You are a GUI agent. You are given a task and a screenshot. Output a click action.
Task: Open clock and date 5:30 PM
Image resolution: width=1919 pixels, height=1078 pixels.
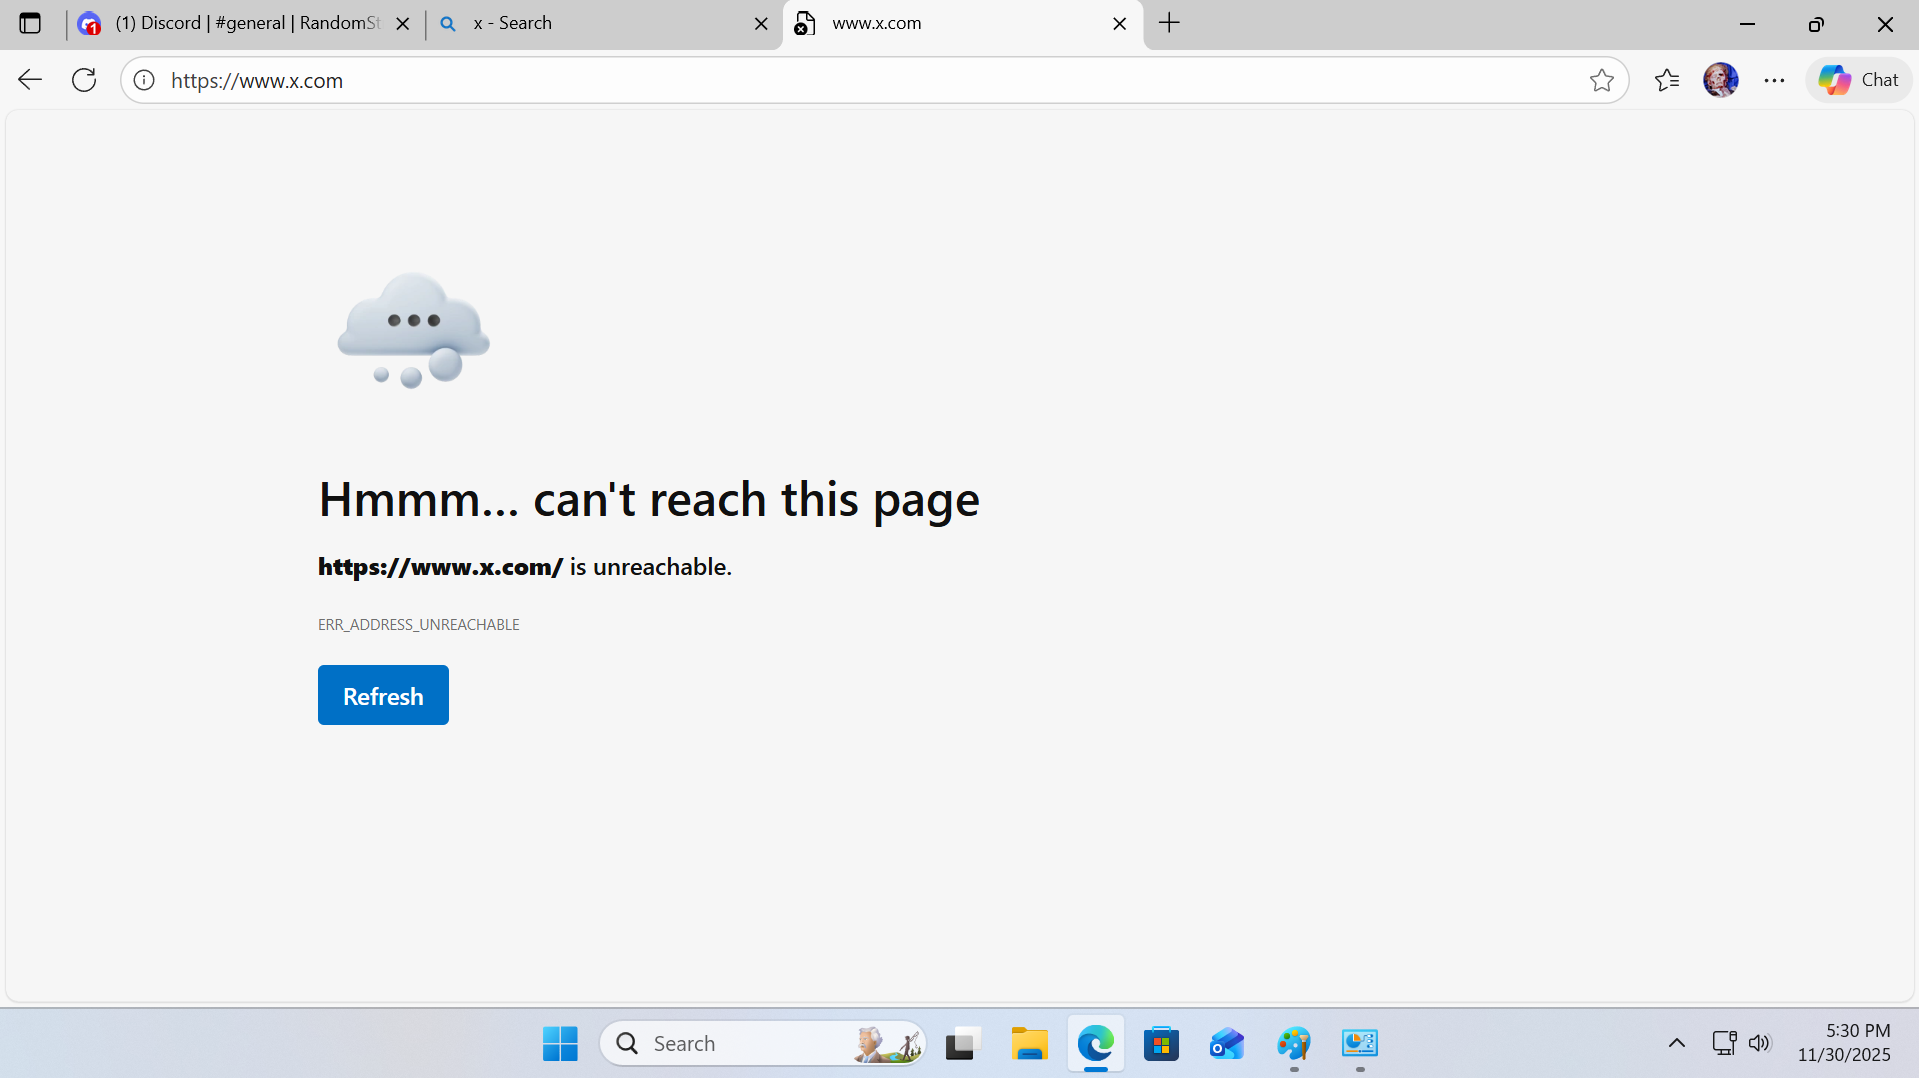(1844, 1043)
